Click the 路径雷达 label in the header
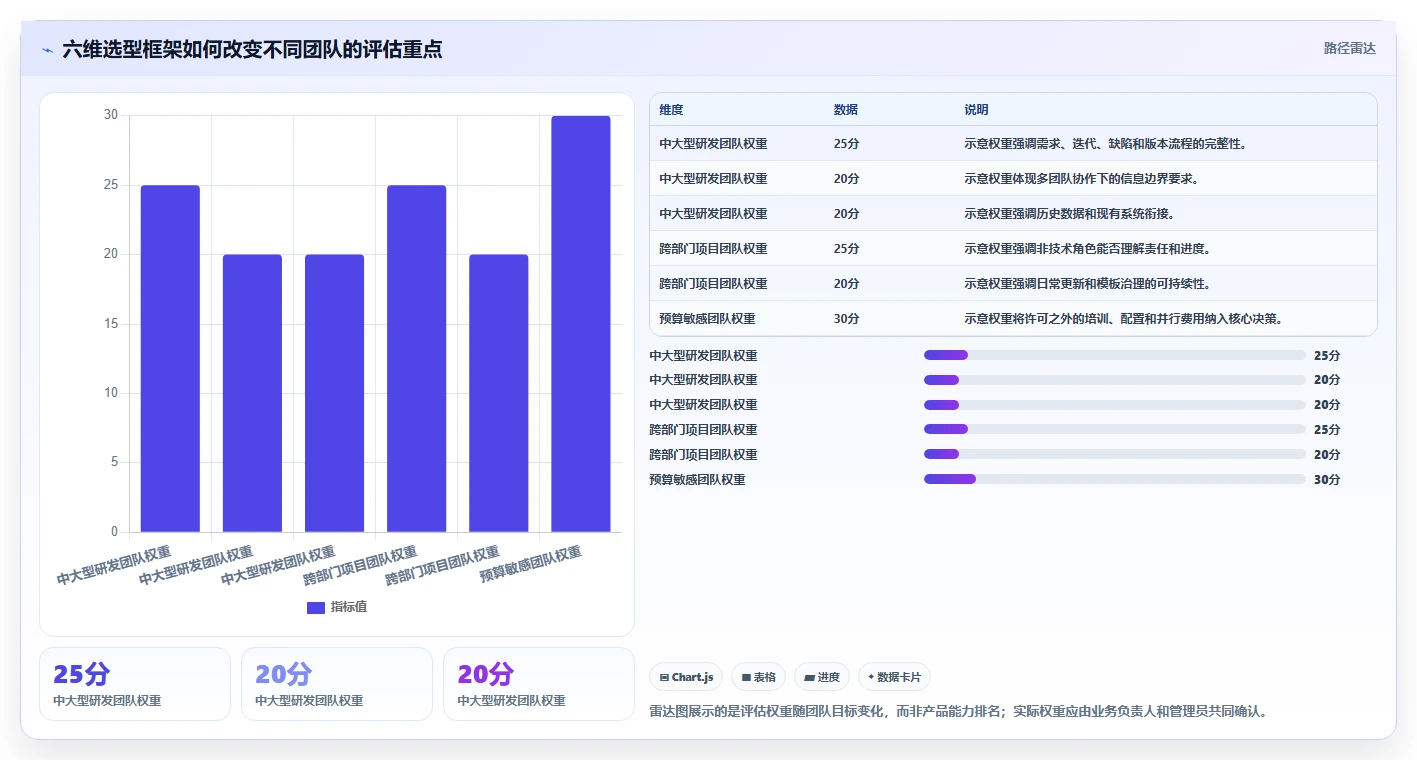This screenshot has width=1417, height=760. pos(1349,48)
